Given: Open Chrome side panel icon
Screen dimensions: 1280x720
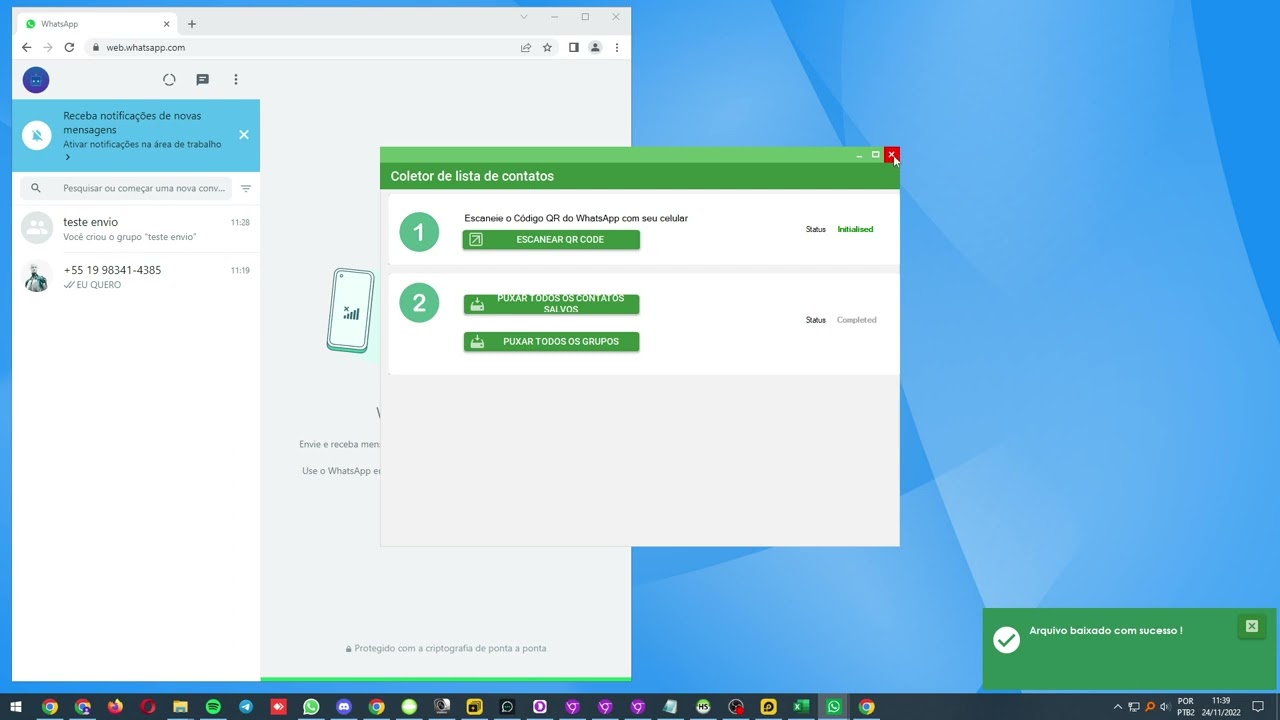Looking at the screenshot, I should tap(574, 47).
